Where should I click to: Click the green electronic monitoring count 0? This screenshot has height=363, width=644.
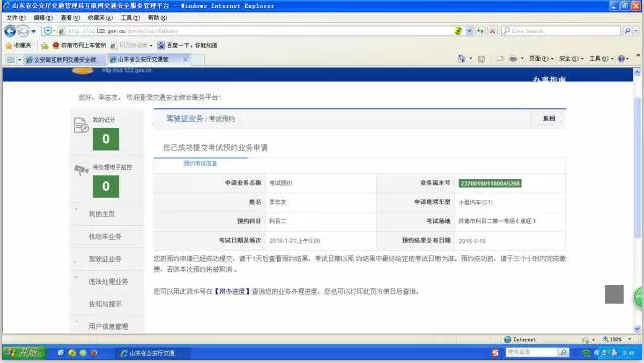(106, 186)
